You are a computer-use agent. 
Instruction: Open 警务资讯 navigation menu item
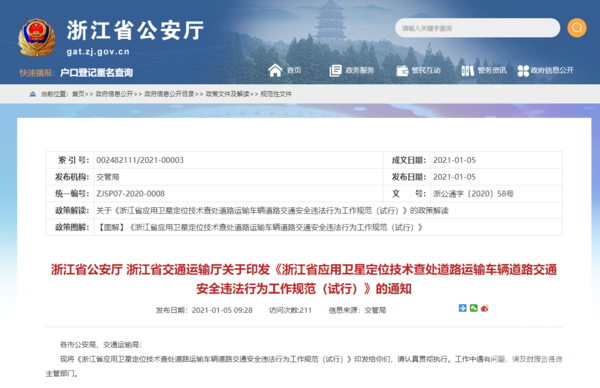492,70
